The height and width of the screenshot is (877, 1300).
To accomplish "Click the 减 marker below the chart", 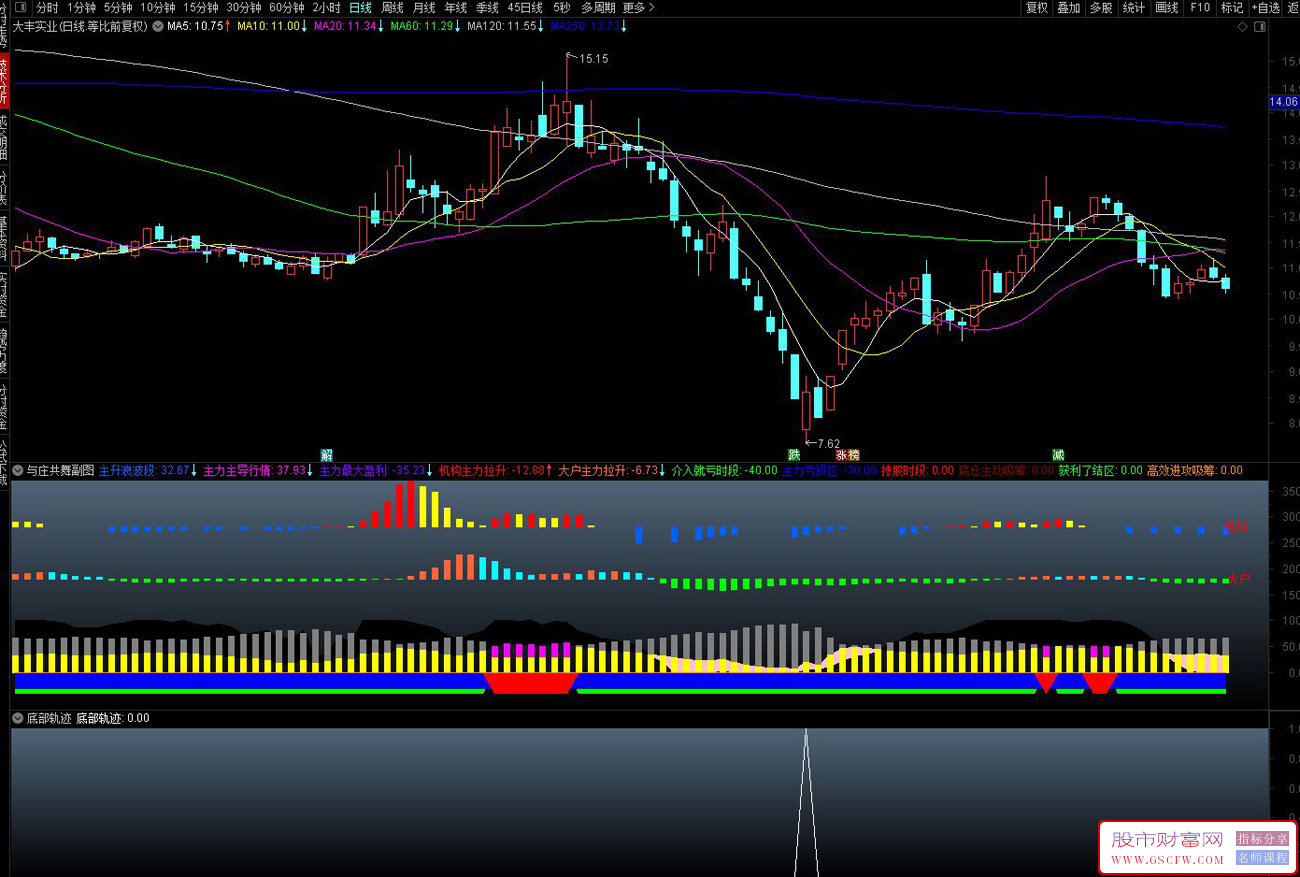I will point(1058,455).
